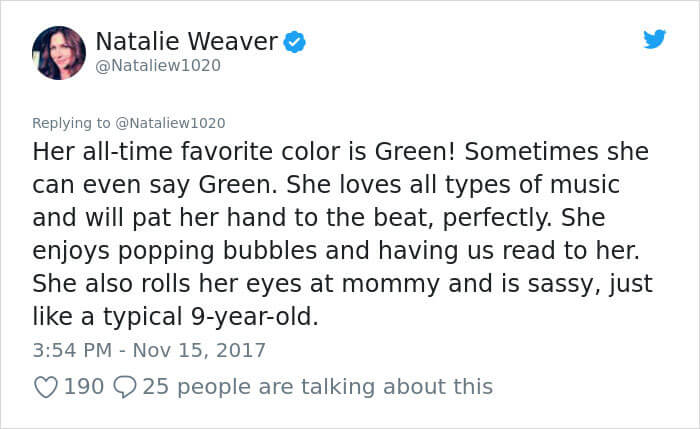The height and width of the screenshot is (429, 700).
Task: Click the "Replying to" label
Action: (x=72, y=123)
